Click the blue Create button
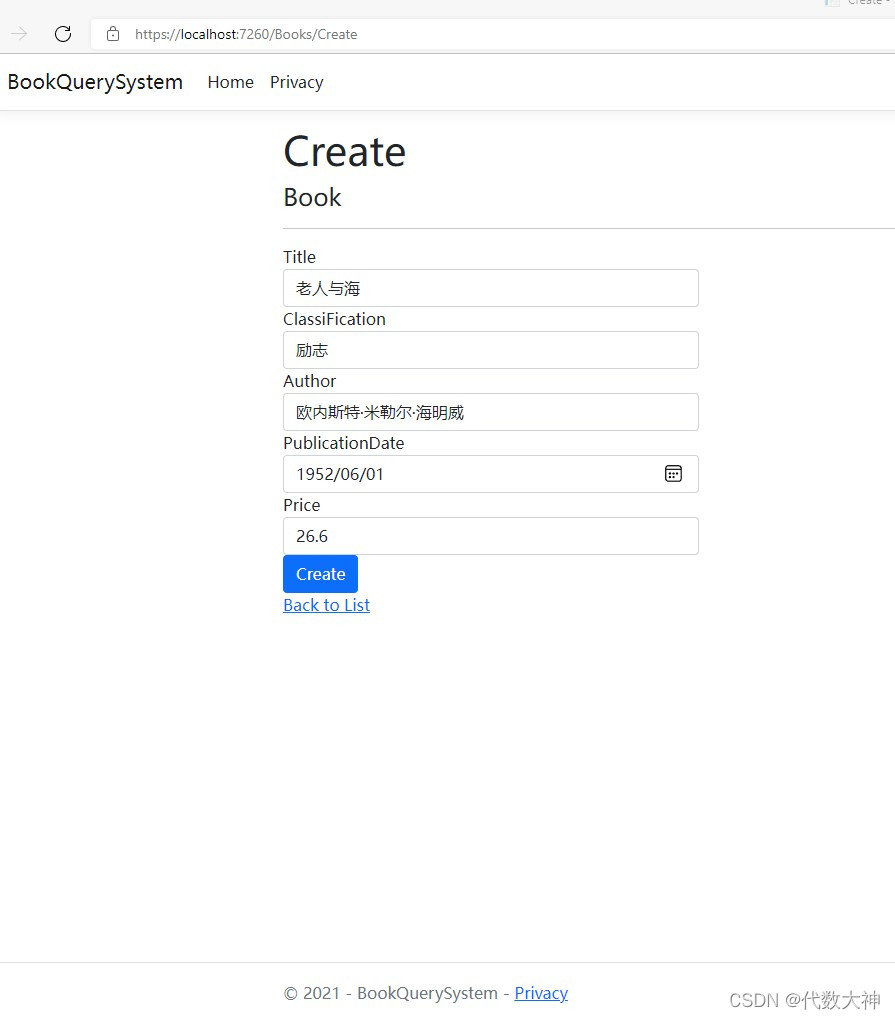Image resolution: width=895 pixels, height=1019 pixels. [x=320, y=574]
